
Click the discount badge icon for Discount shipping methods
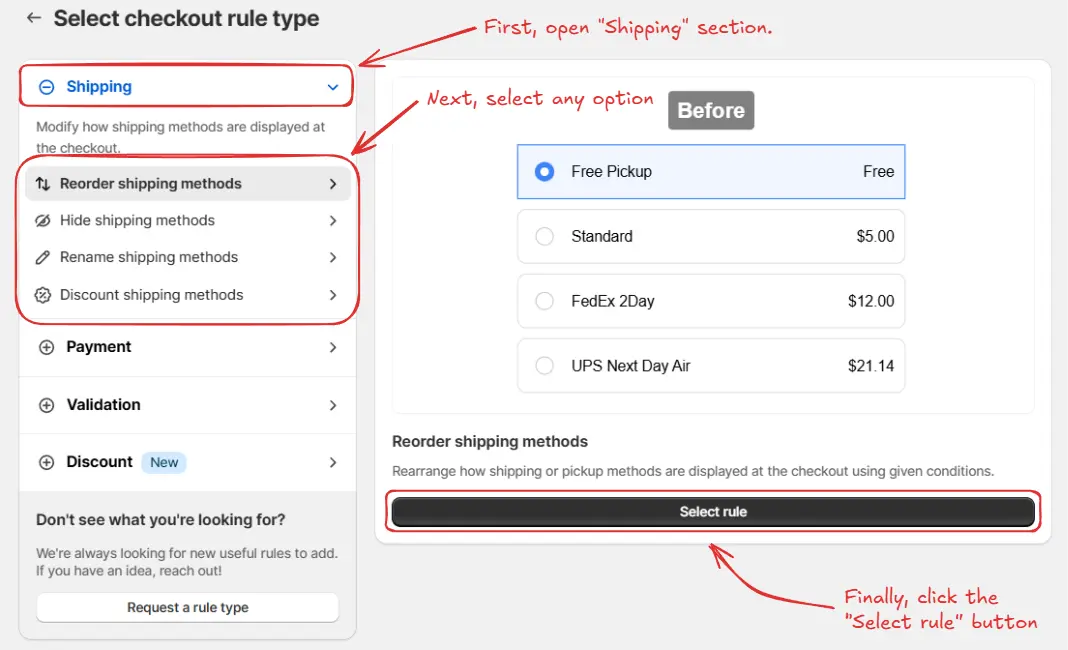pos(44,295)
